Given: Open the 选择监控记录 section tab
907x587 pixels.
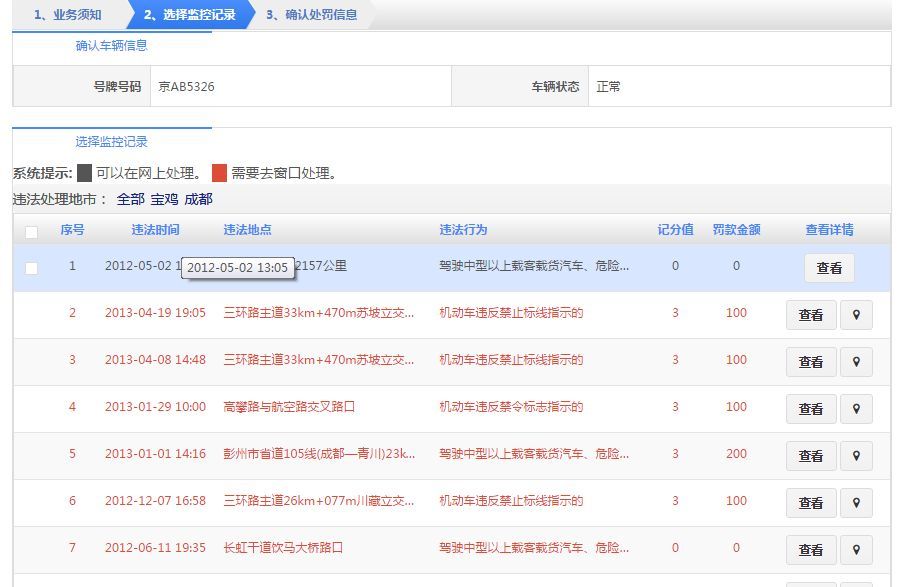Looking at the screenshot, I should tap(112, 142).
